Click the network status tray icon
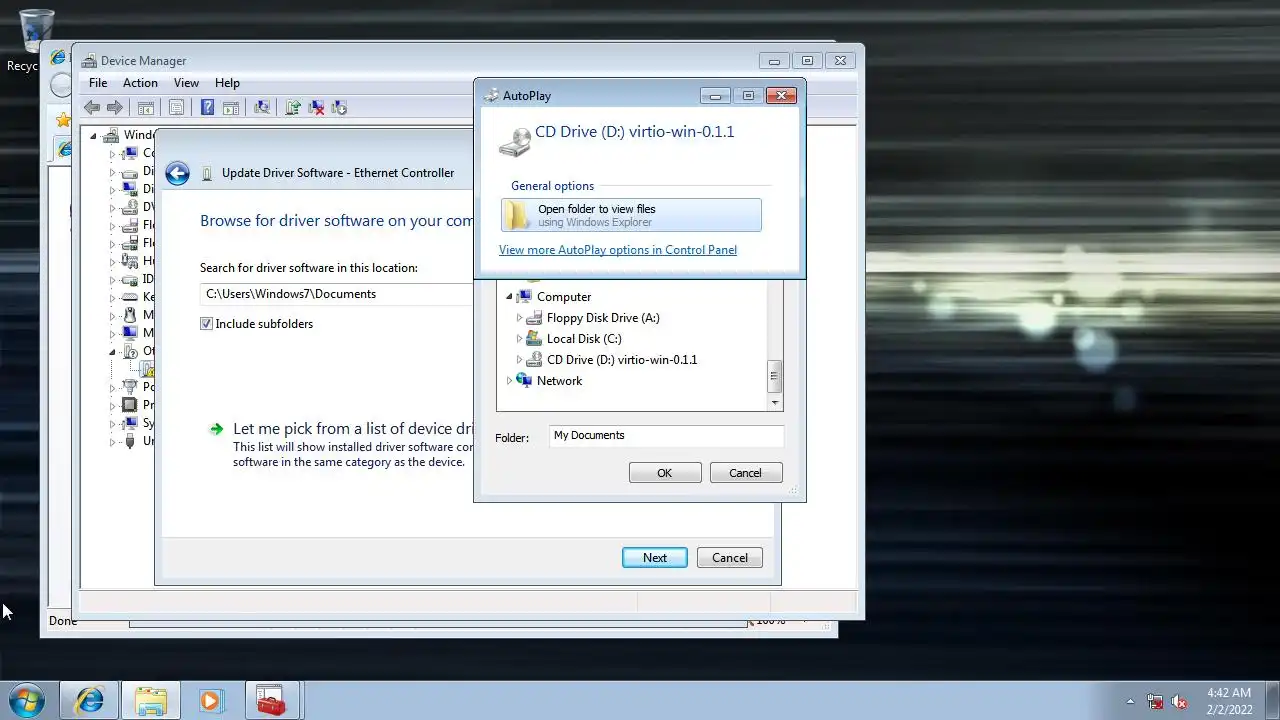 1155,701
